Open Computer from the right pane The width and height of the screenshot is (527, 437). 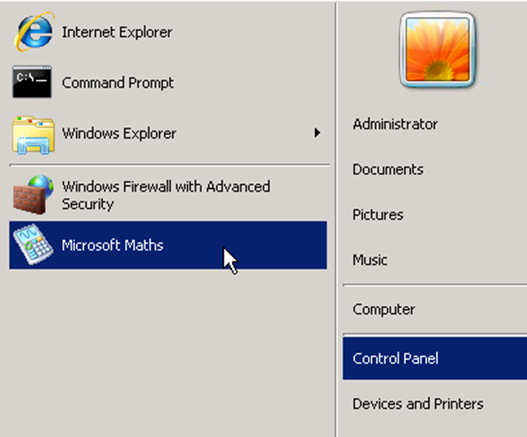point(384,310)
